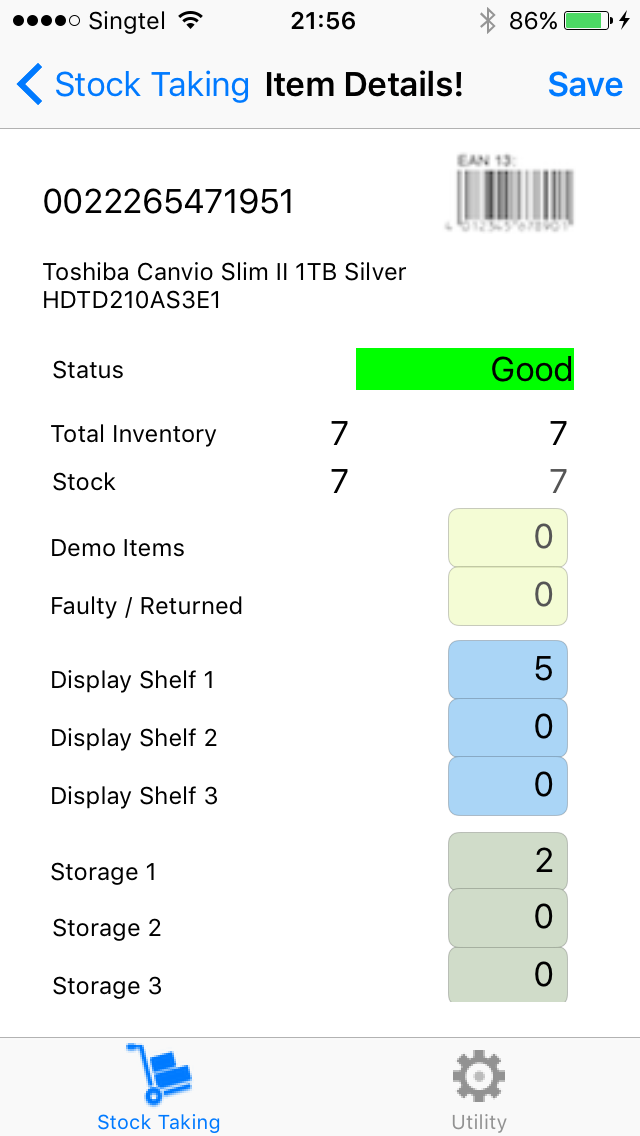The image size is (640, 1136).
Task: Save the item details
Action: [x=585, y=85]
